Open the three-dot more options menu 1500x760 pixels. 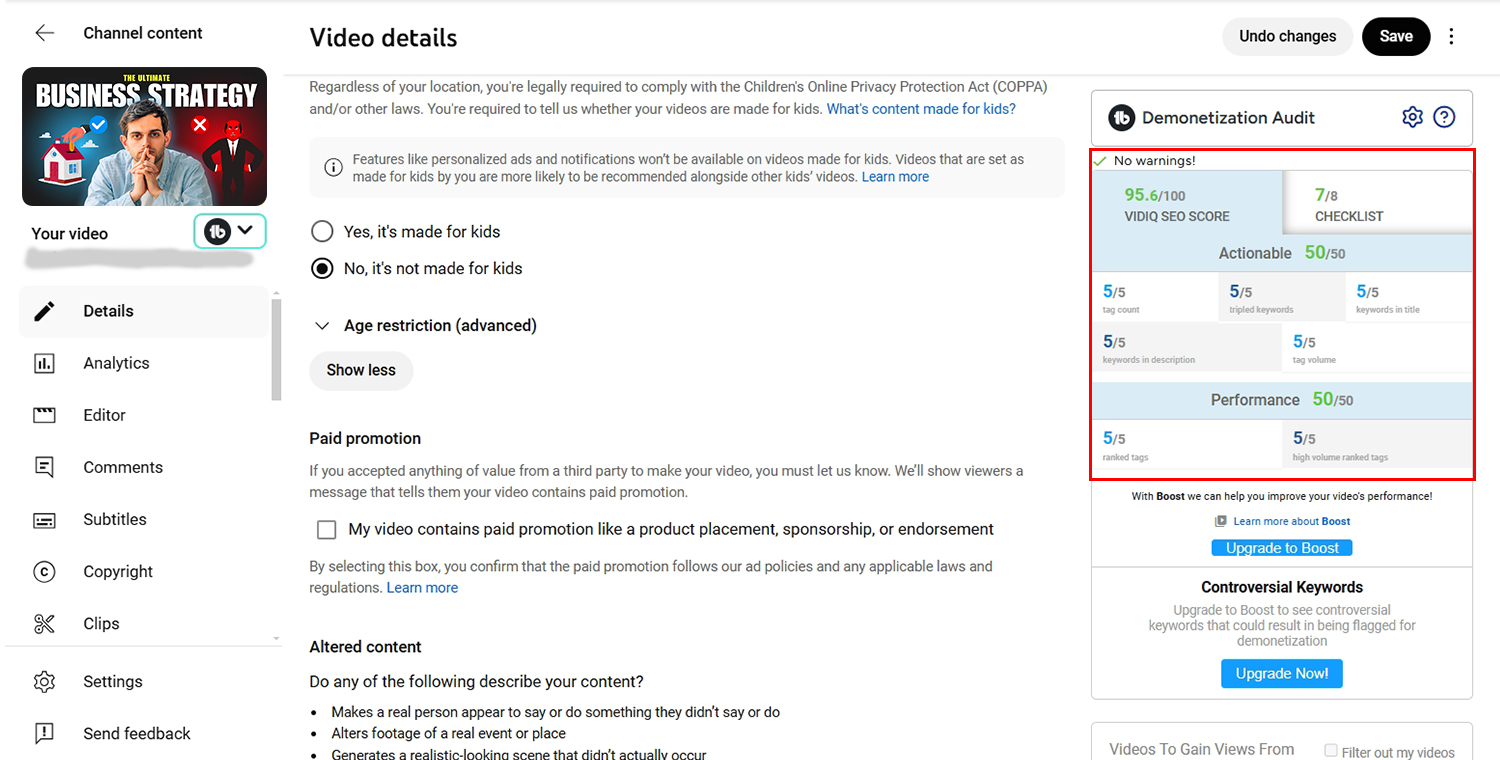pos(1451,36)
